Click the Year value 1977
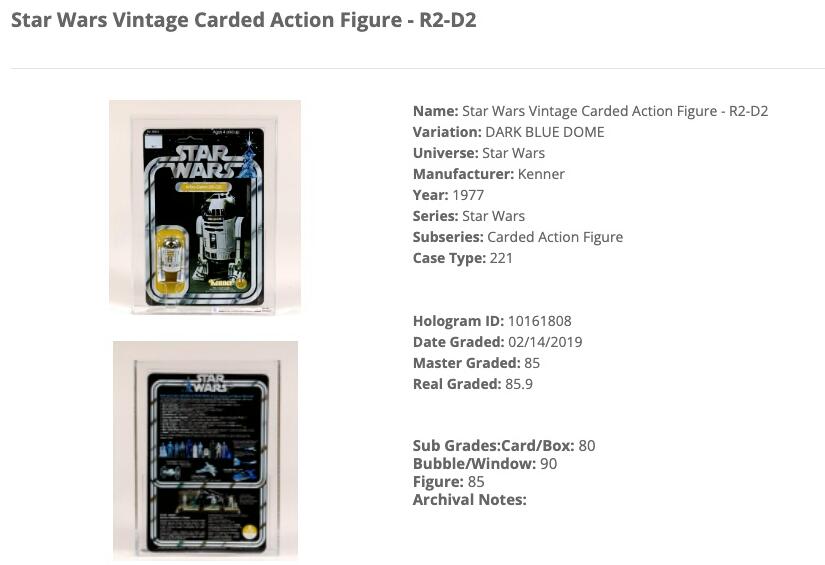 pyautogui.click(x=468, y=195)
